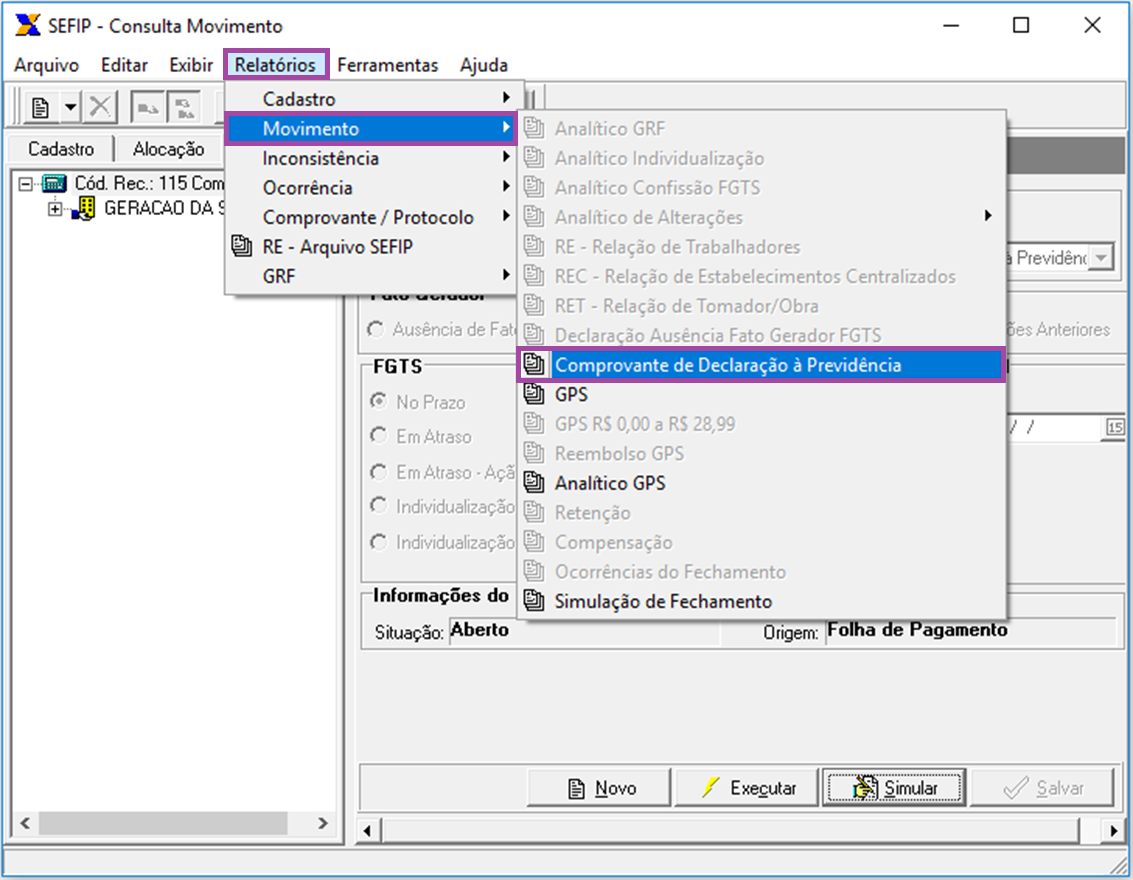Expand the GRF submenu
This screenshot has width=1133, height=880.
tap(371, 276)
